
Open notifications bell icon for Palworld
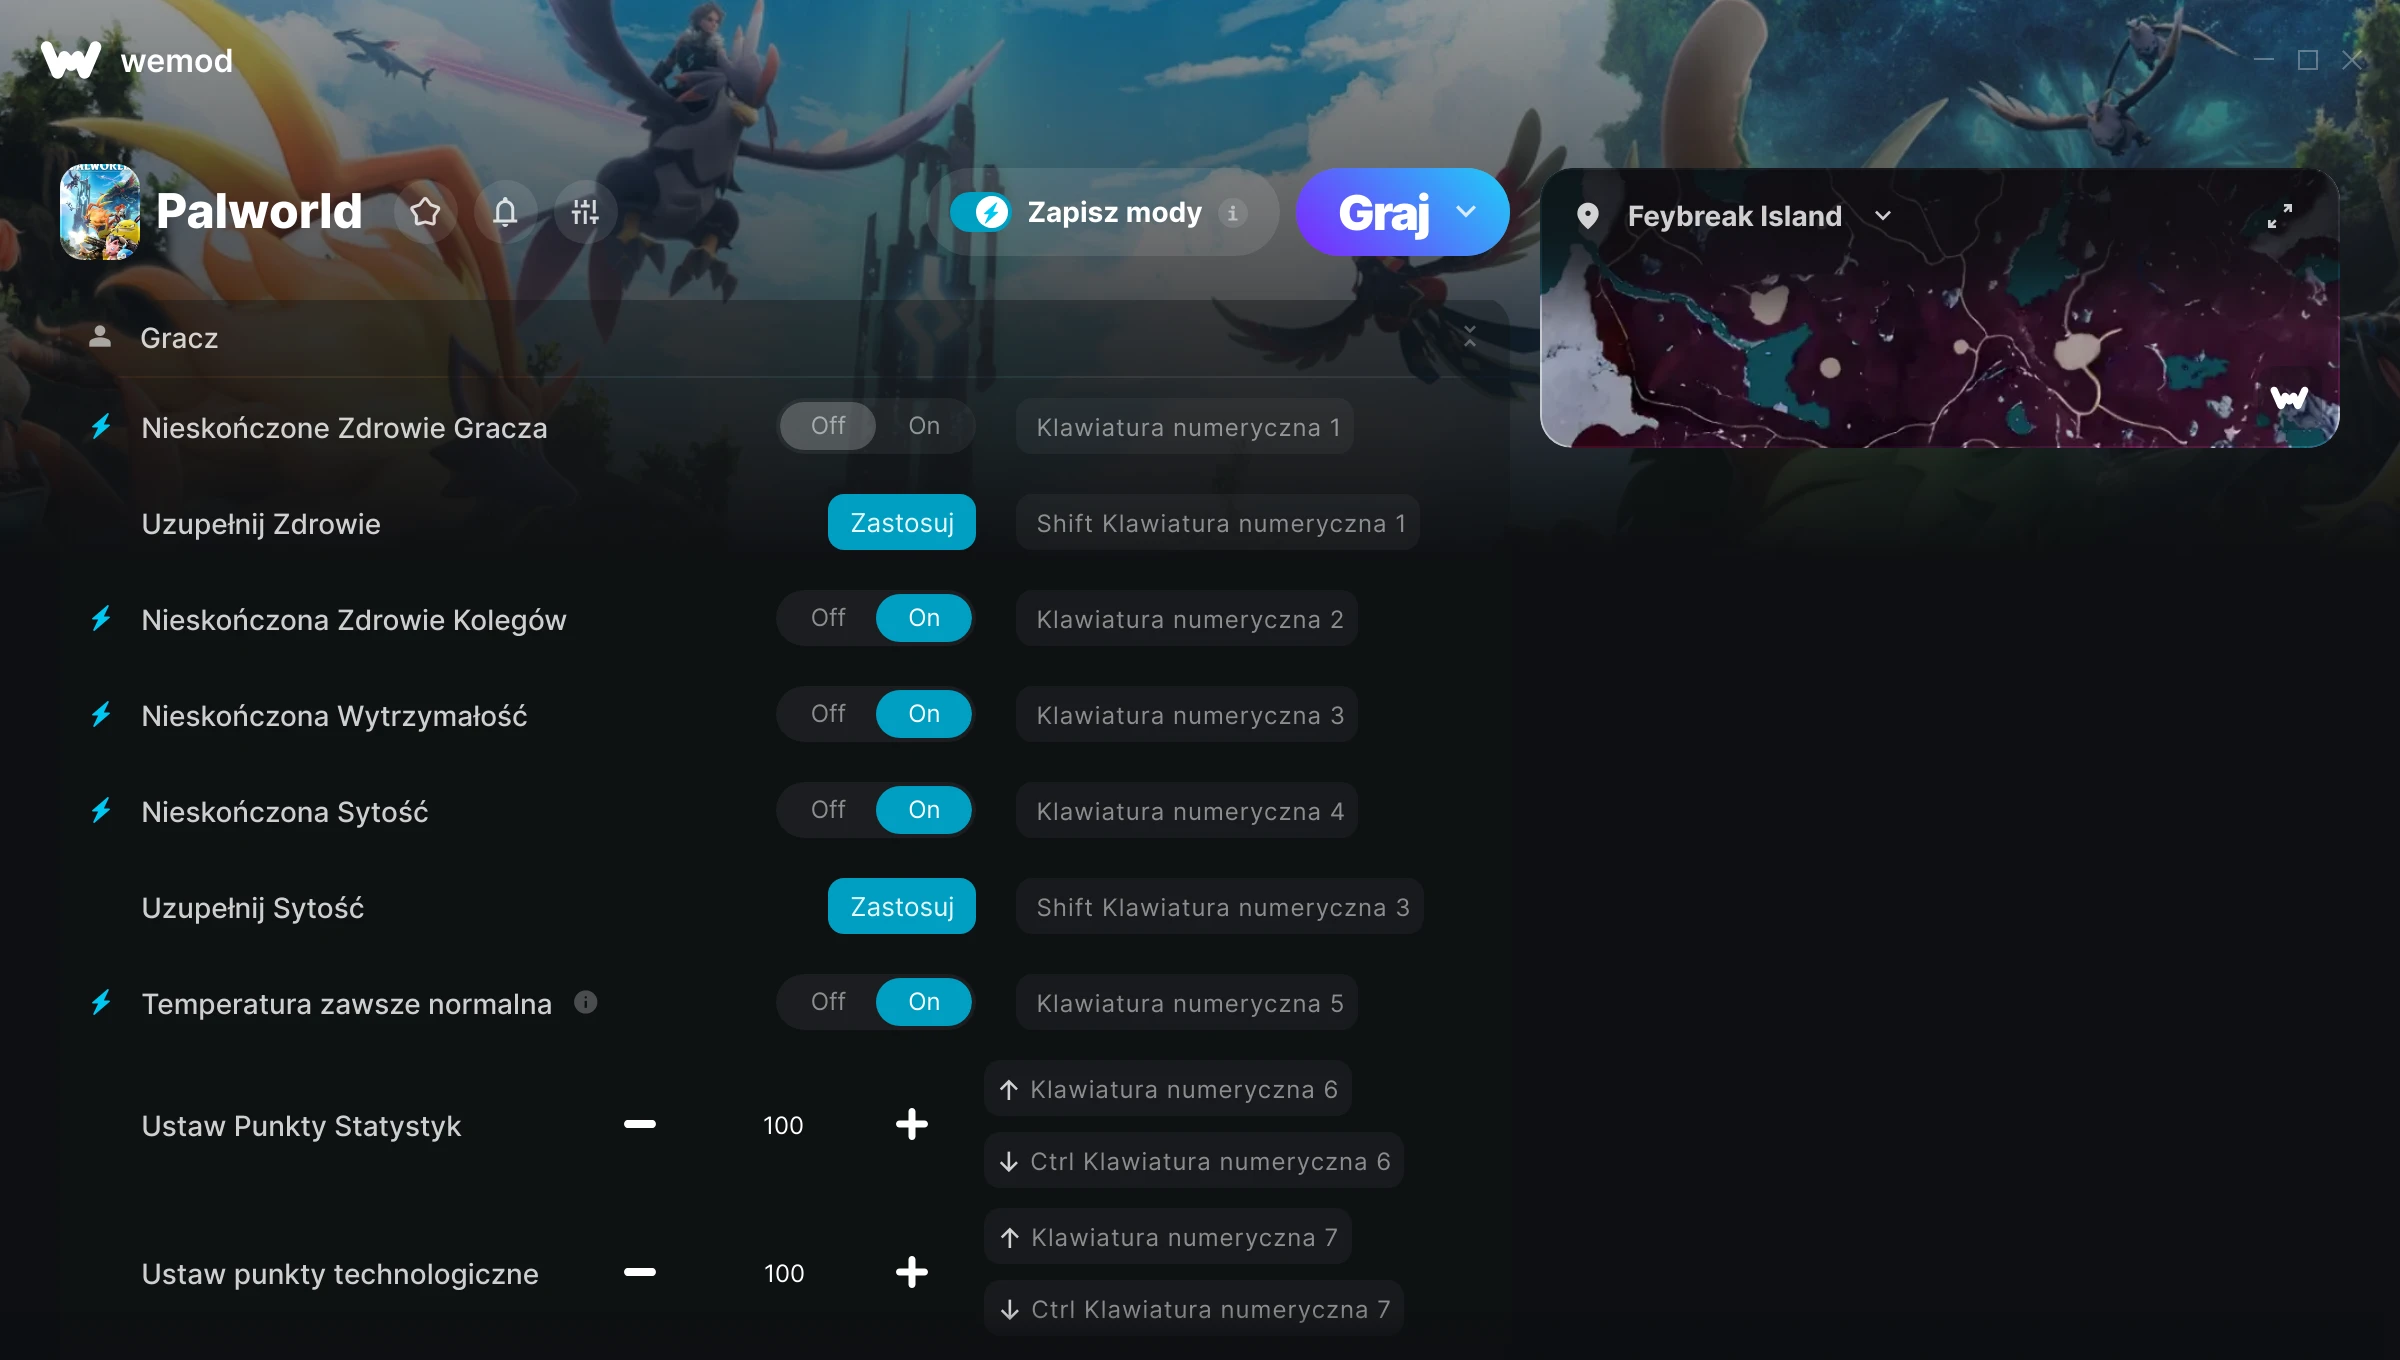point(505,212)
